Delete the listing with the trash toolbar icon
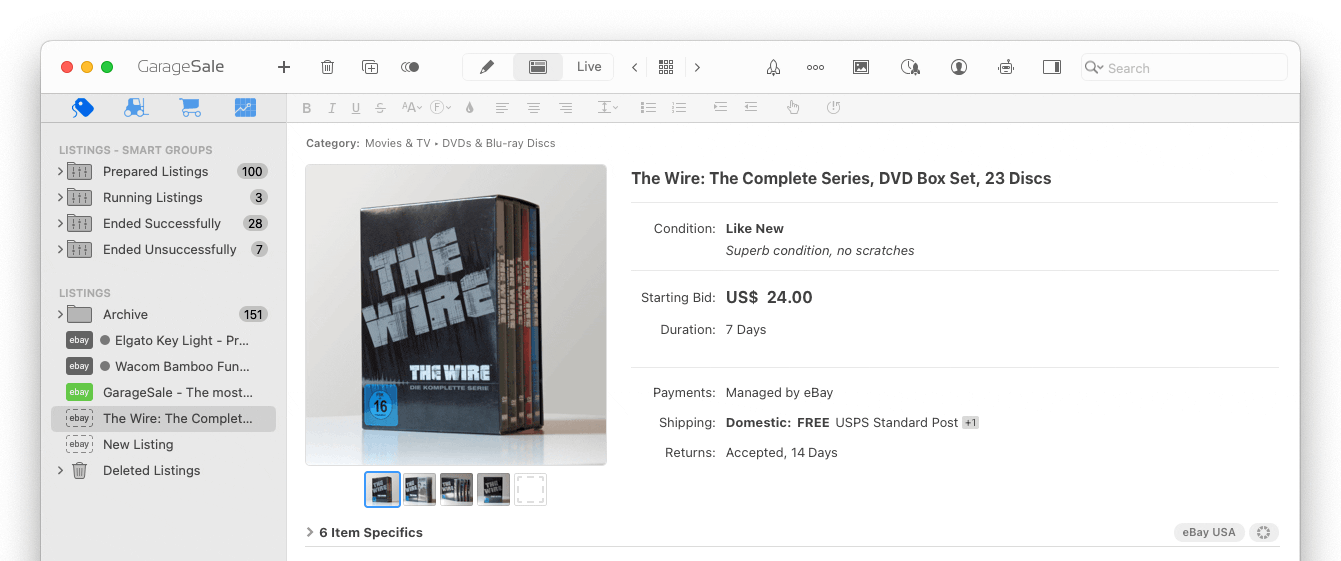This screenshot has height=561, width=1341. [x=327, y=67]
